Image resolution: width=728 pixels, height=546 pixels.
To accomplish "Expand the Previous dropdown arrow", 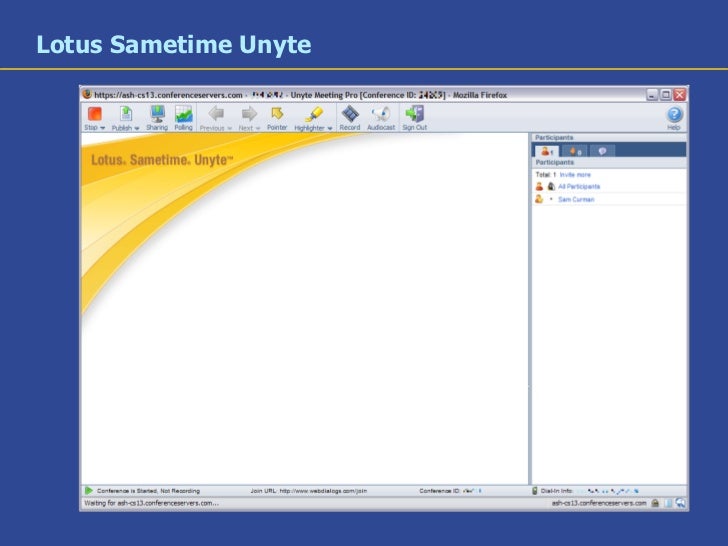I will coord(229,129).
